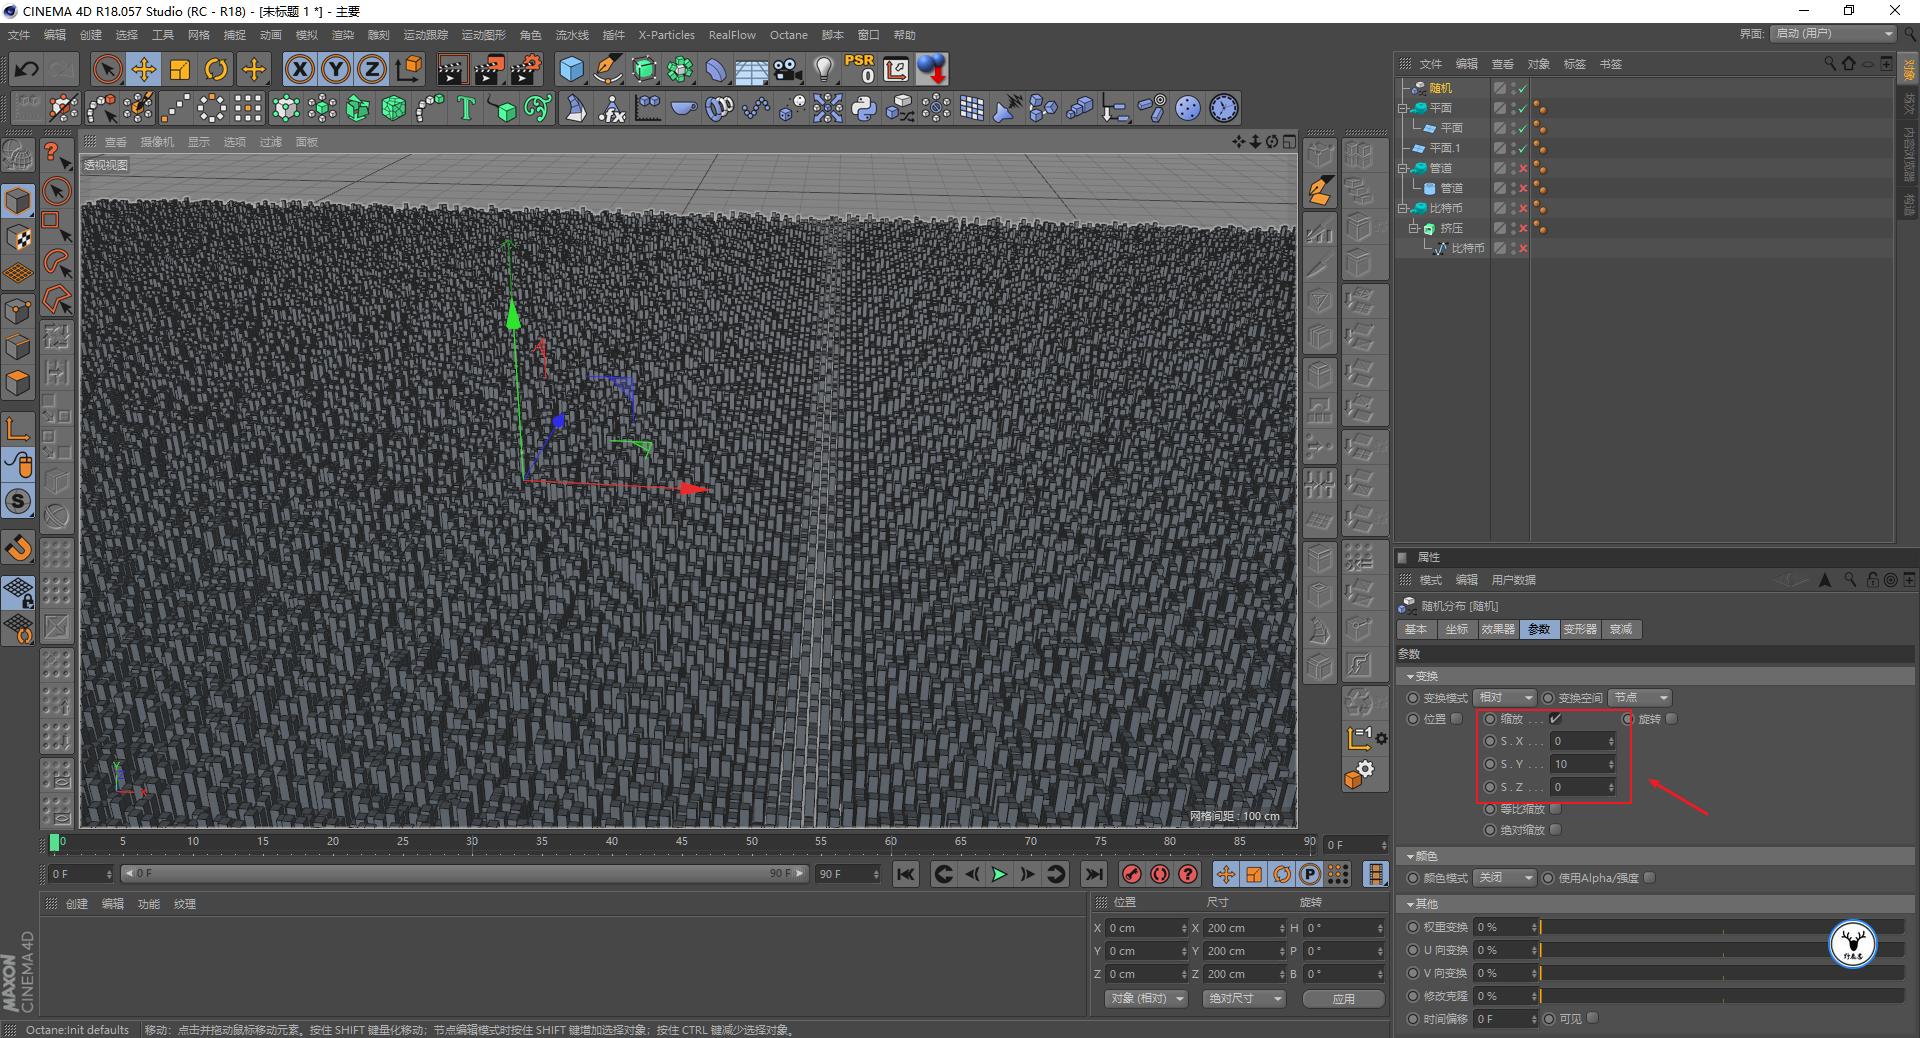1920x1038 pixels.
Task: Collapse the 比特币 tree item
Action: click(x=1403, y=208)
